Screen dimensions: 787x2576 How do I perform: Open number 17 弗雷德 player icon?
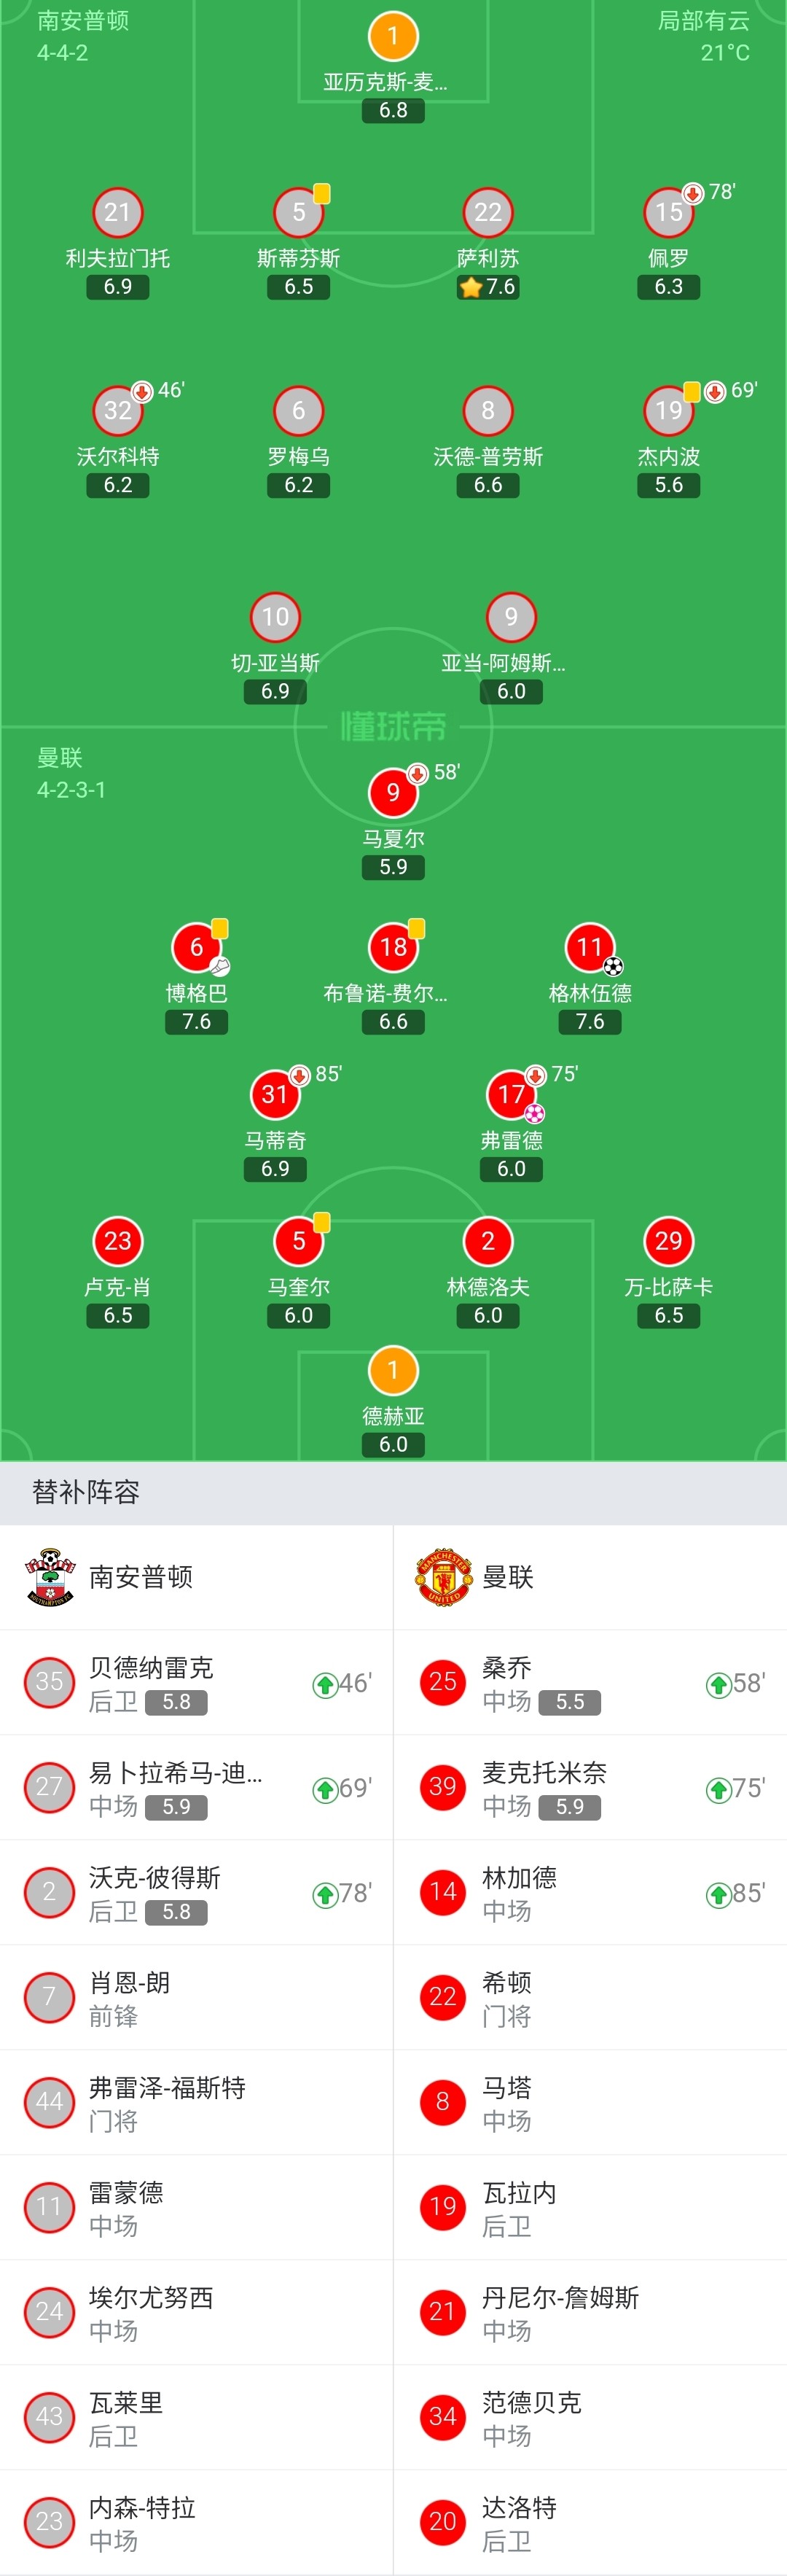coord(511,1094)
